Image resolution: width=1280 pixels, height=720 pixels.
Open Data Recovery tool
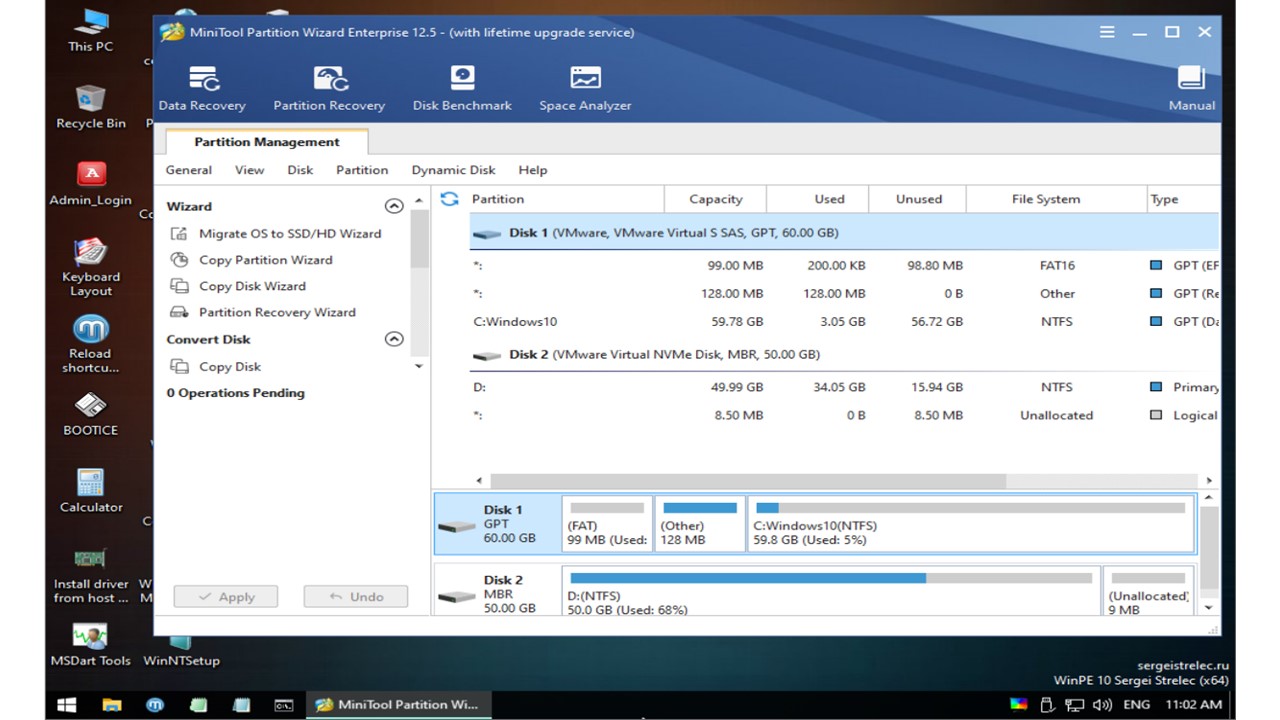click(202, 89)
